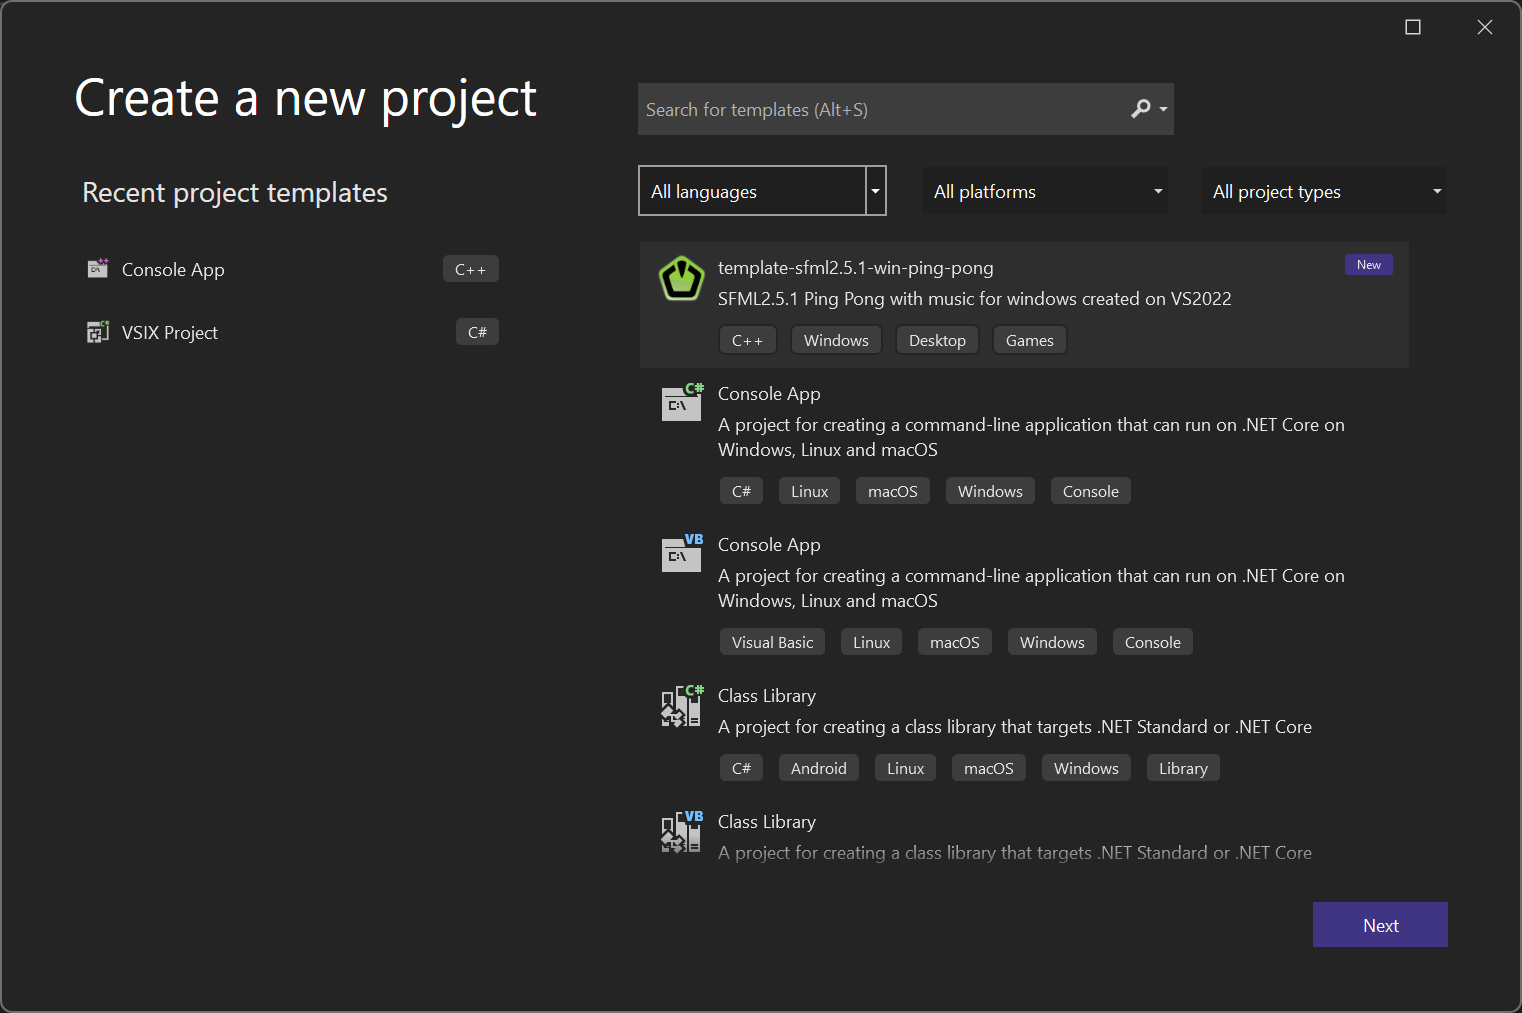Open the All project types dropdown
1522x1013 pixels.
click(x=1324, y=191)
